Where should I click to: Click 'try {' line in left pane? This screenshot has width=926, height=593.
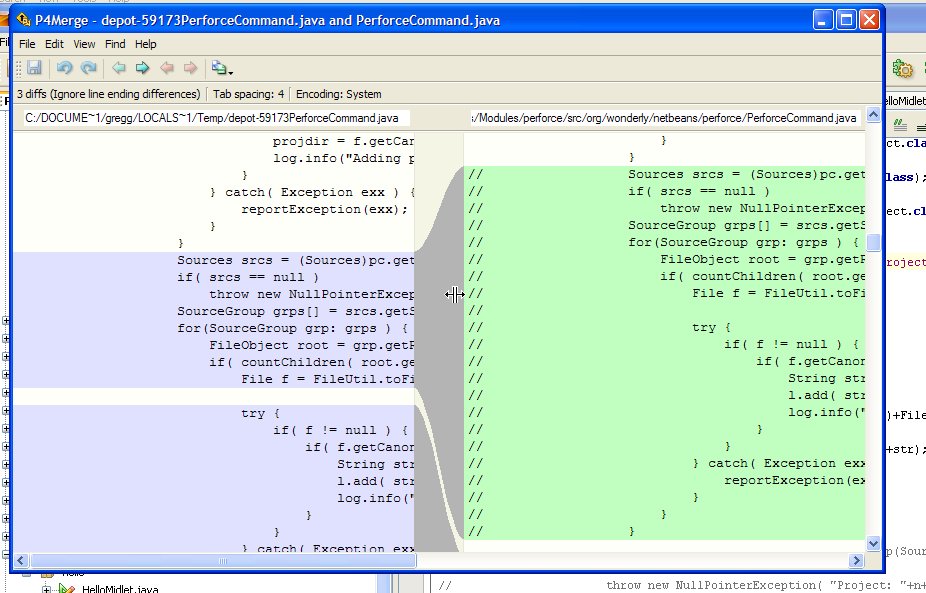tap(260, 413)
